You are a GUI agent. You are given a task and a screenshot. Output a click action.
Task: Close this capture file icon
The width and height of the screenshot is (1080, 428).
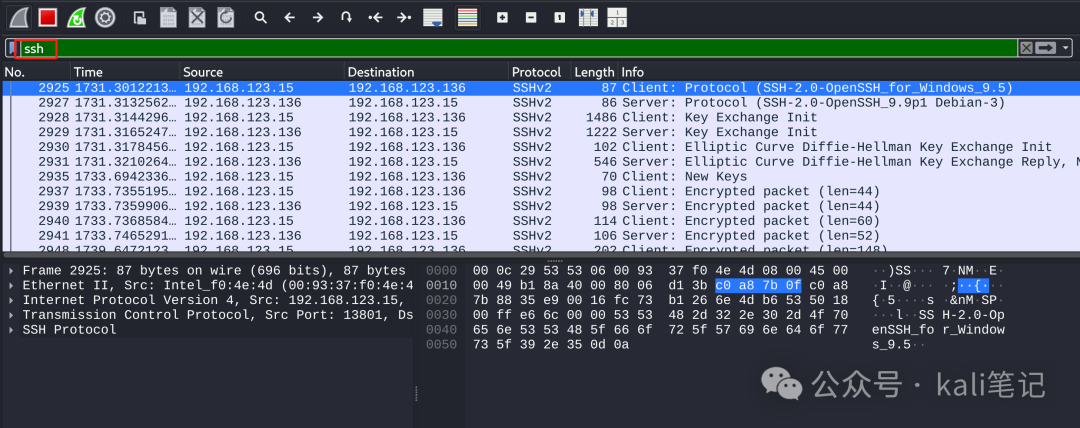(197, 17)
